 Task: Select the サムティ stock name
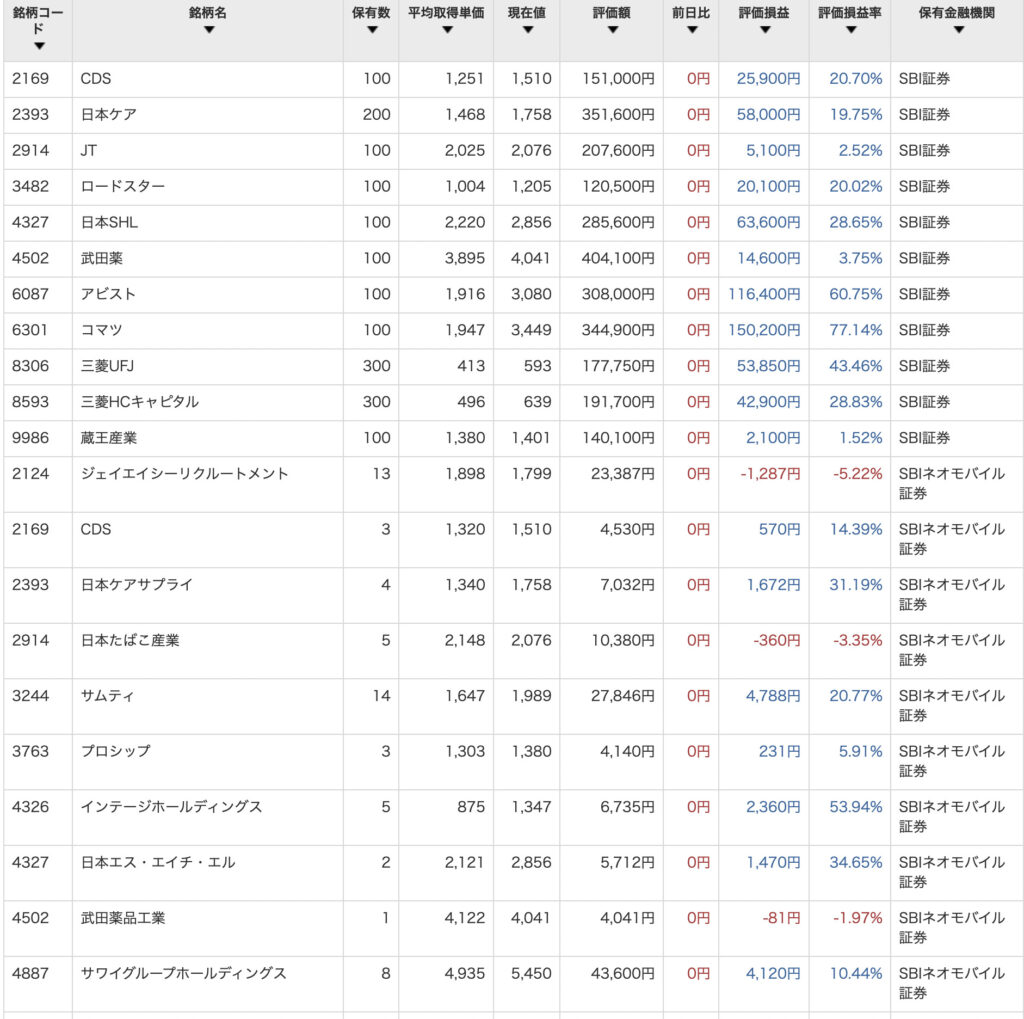(x=107, y=696)
